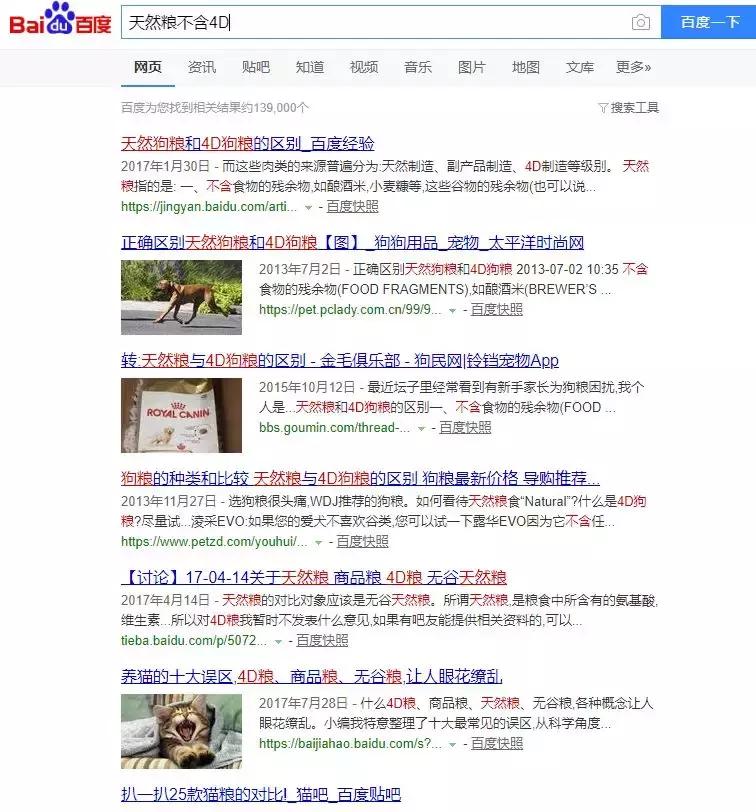Screen dimensions: 756x812
Task: Expand dropdown arrow beside baijiahao.baidu.com URL
Action: pos(452,745)
